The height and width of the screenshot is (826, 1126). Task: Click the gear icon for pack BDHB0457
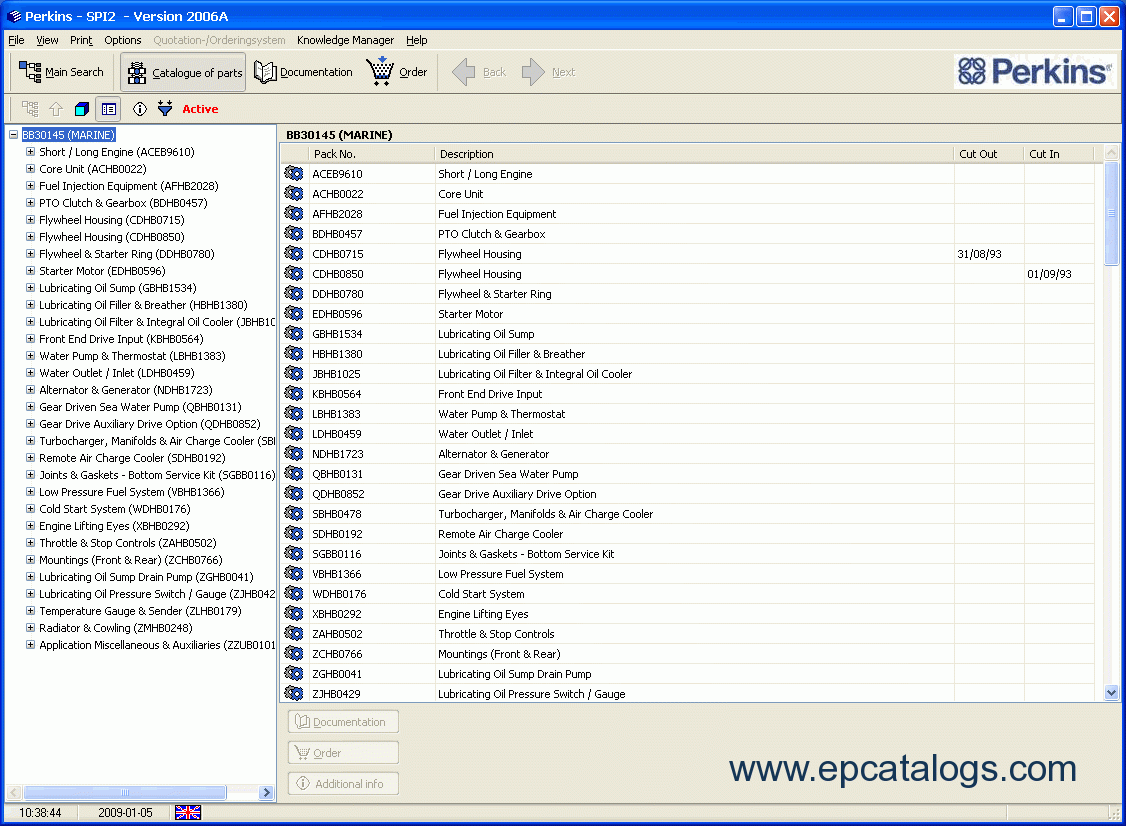point(294,233)
